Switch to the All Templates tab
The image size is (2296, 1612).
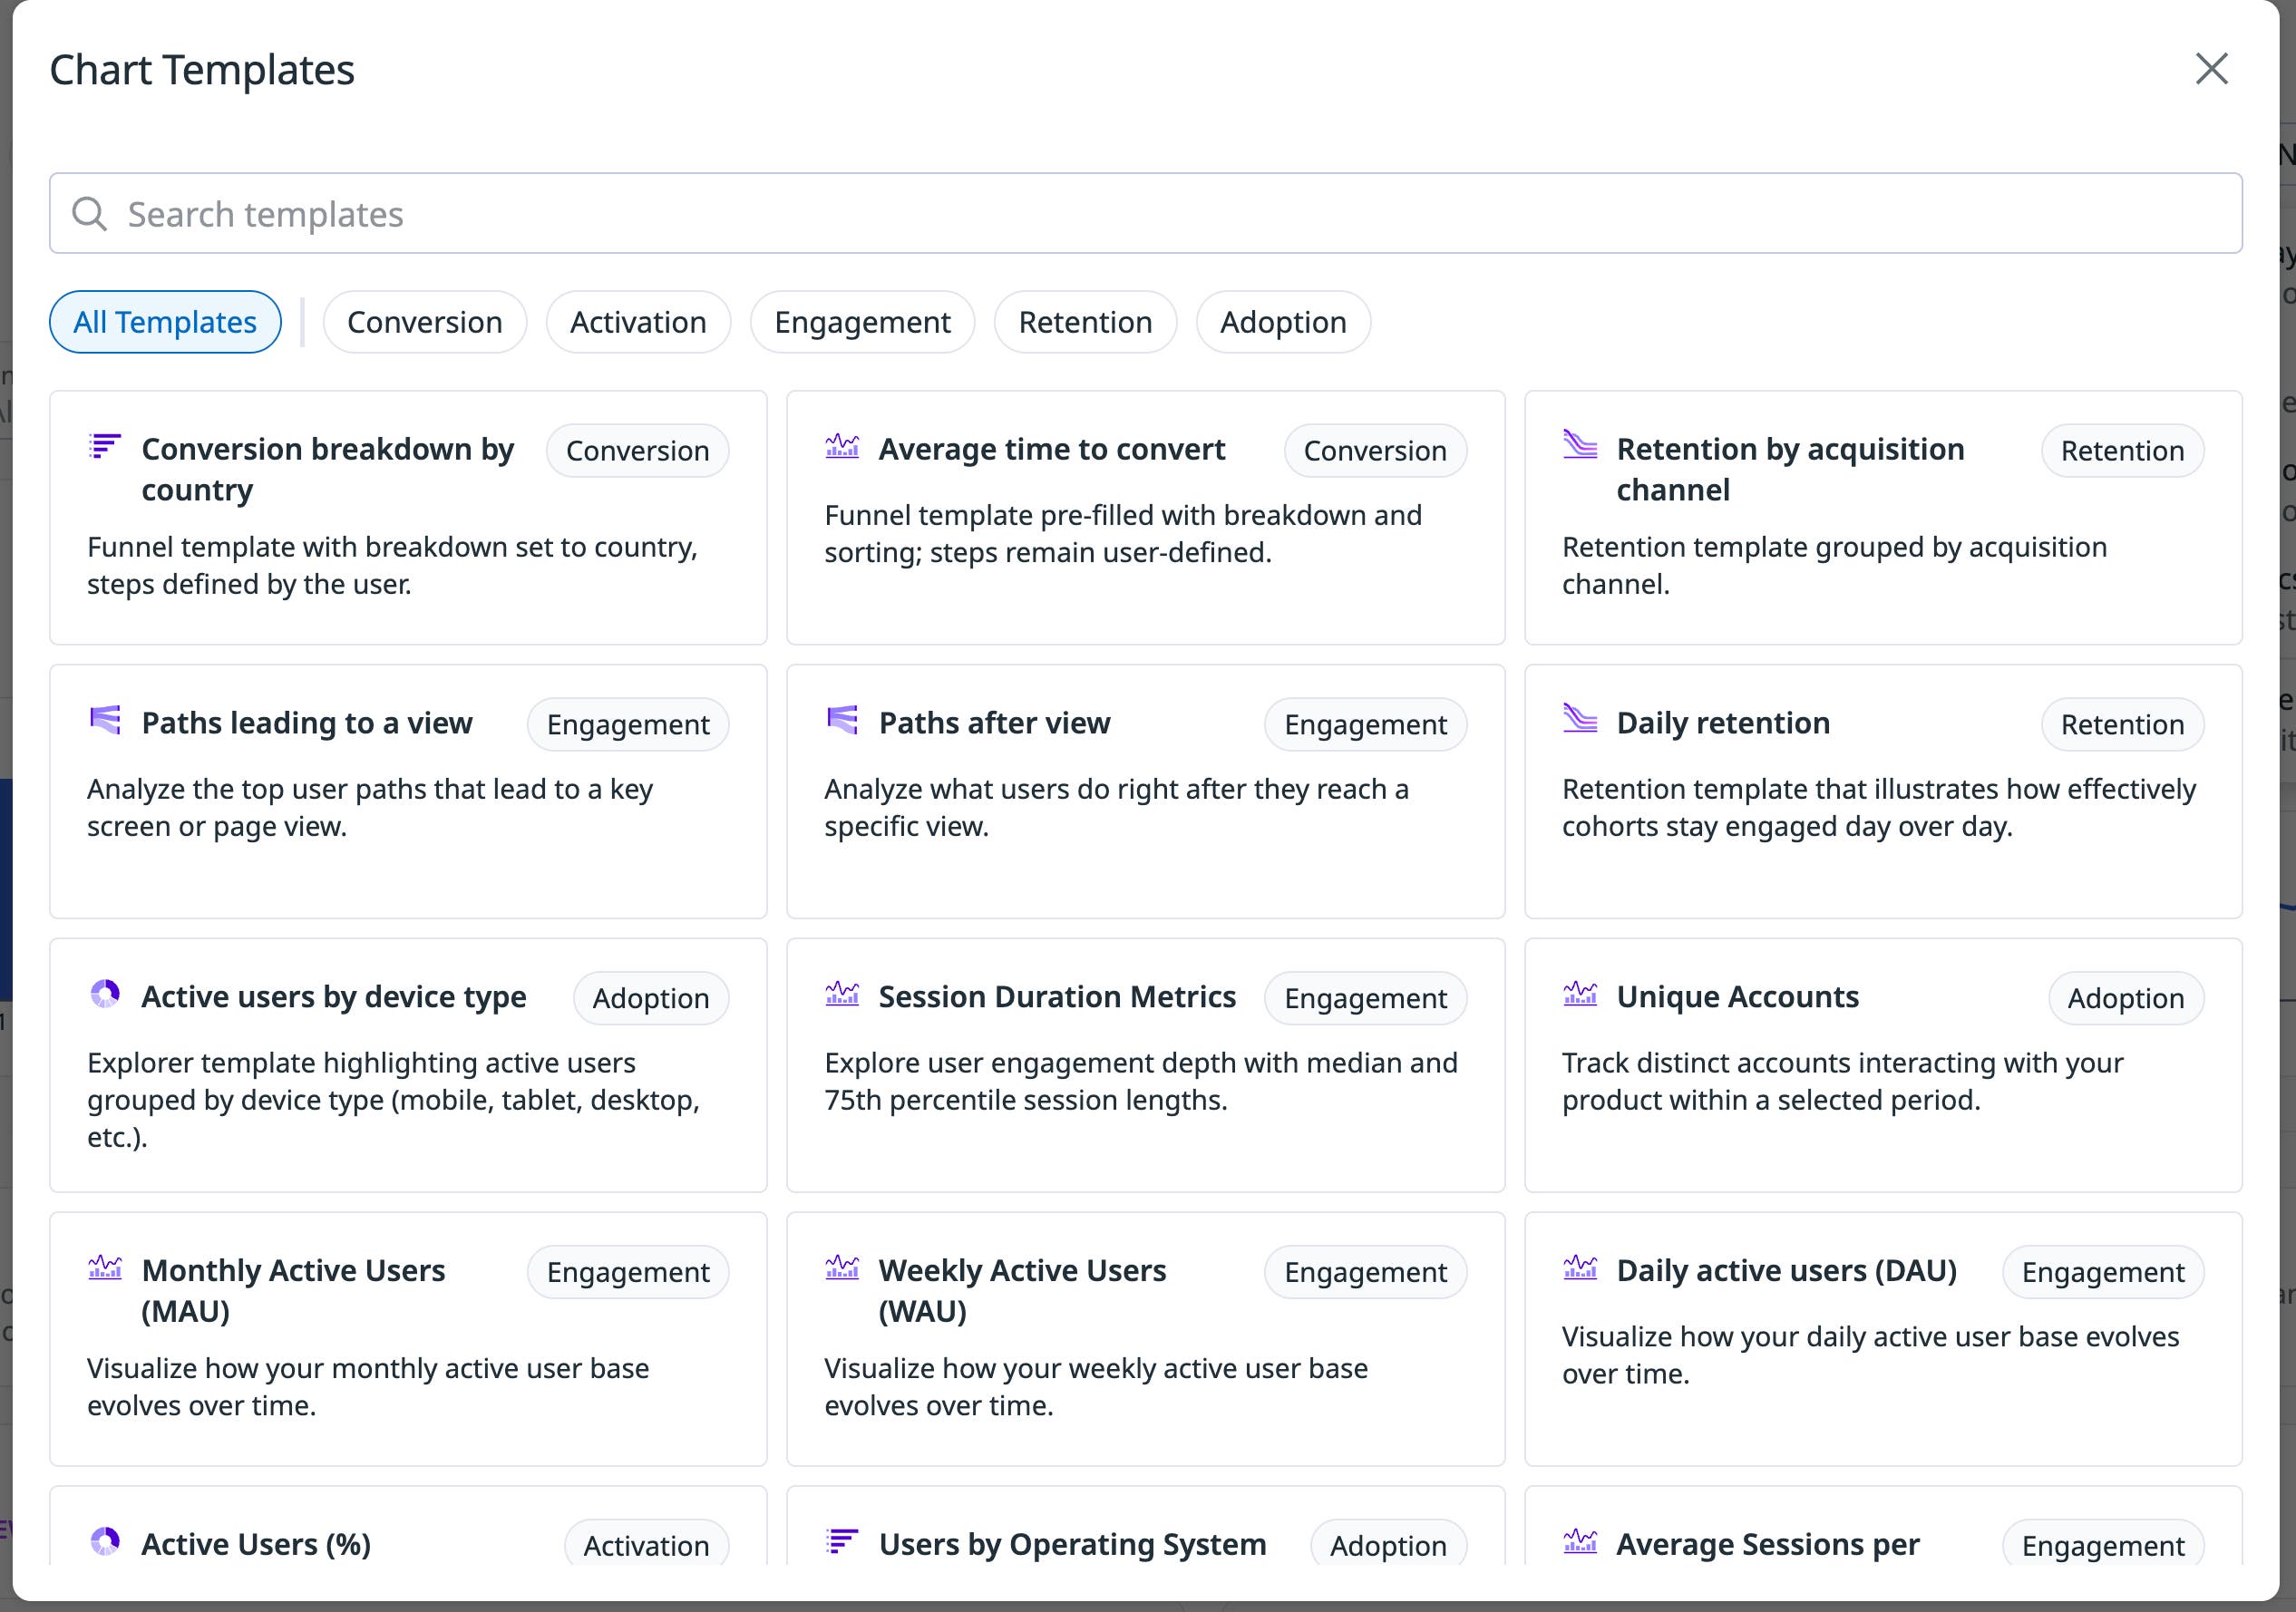(x=164, y=322)
